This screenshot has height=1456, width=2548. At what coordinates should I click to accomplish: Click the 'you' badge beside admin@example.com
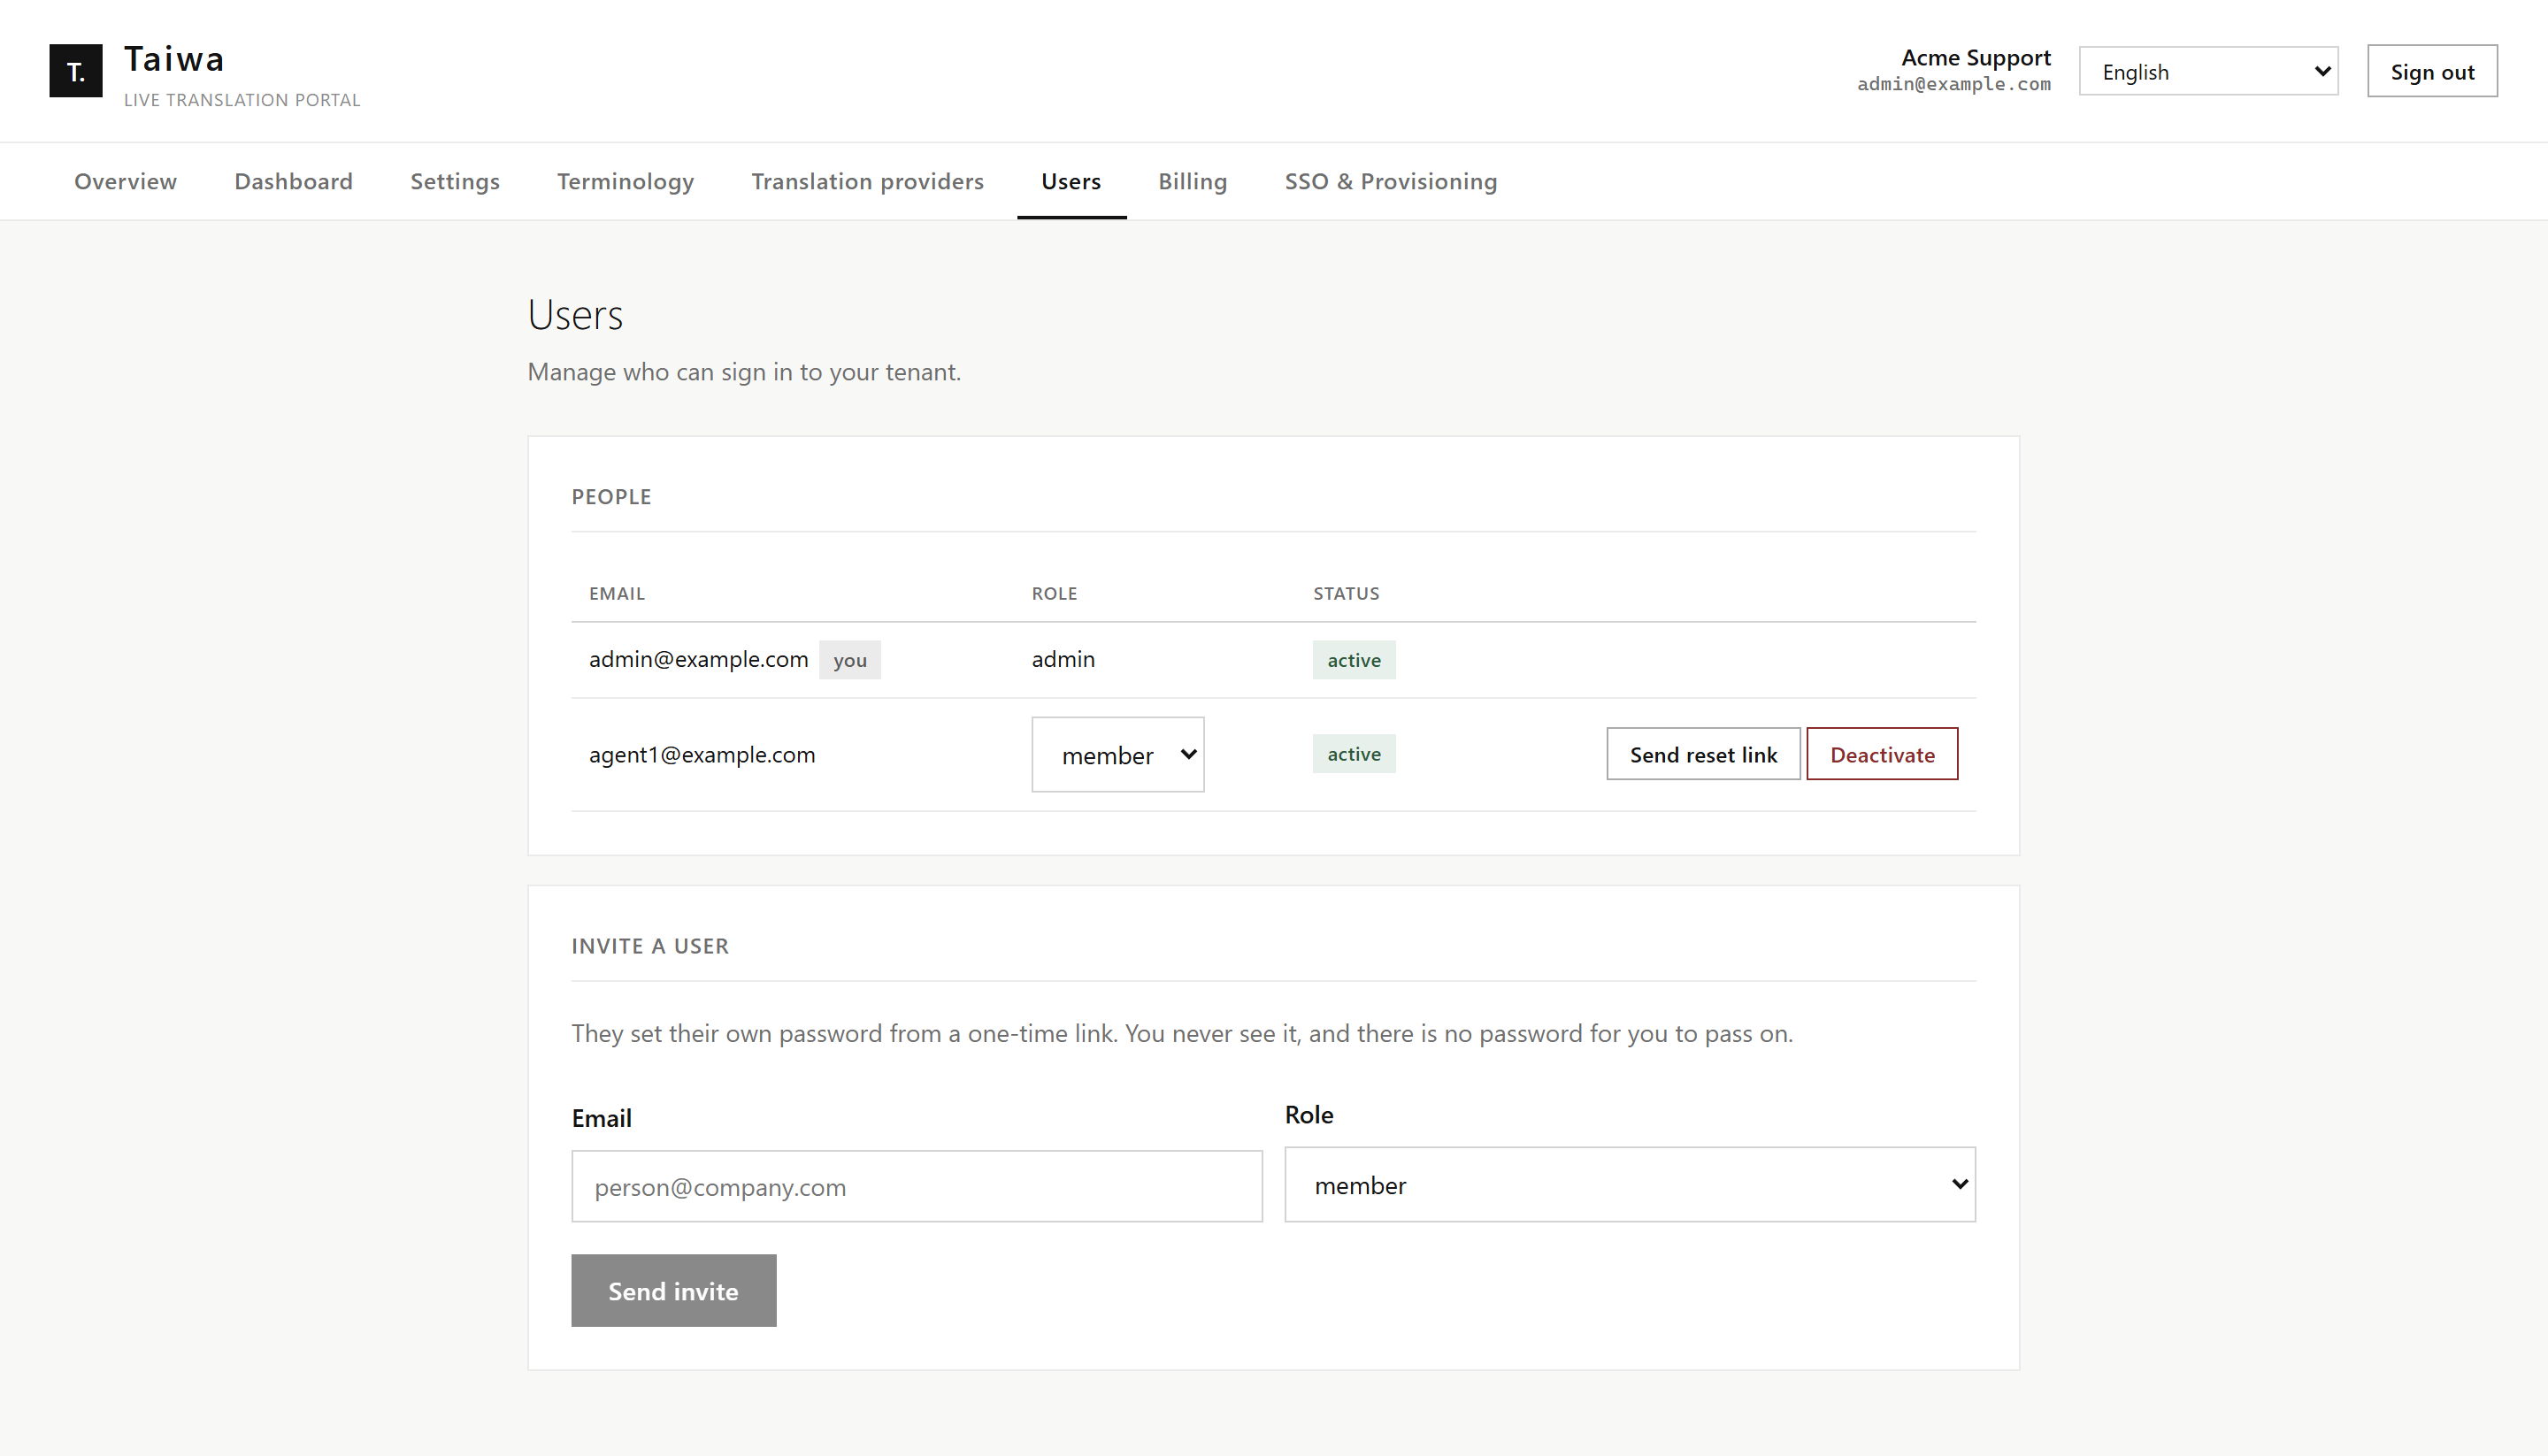[x=849, y=660]
